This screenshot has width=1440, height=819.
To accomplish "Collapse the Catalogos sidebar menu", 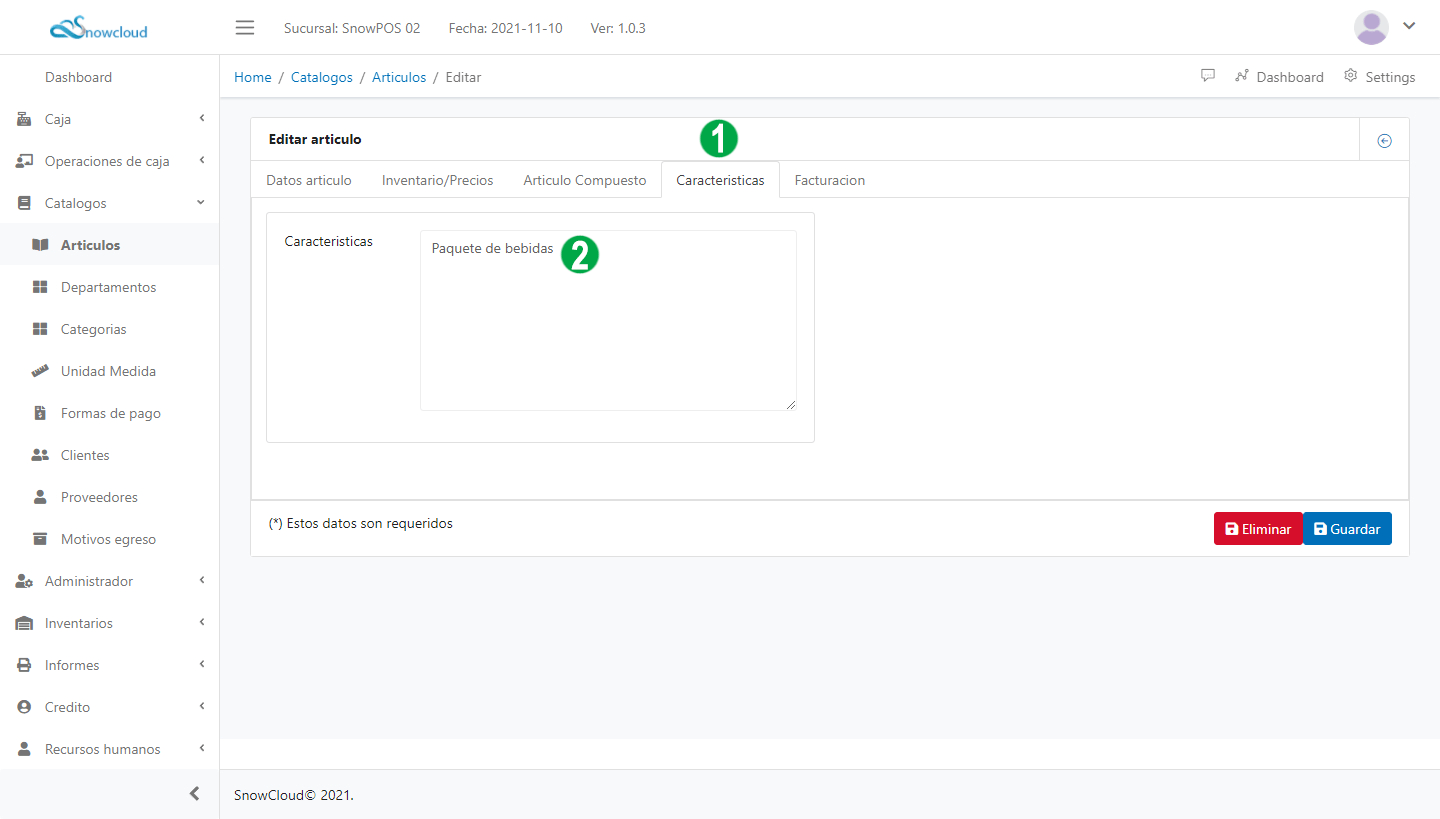I will [110, 203].
